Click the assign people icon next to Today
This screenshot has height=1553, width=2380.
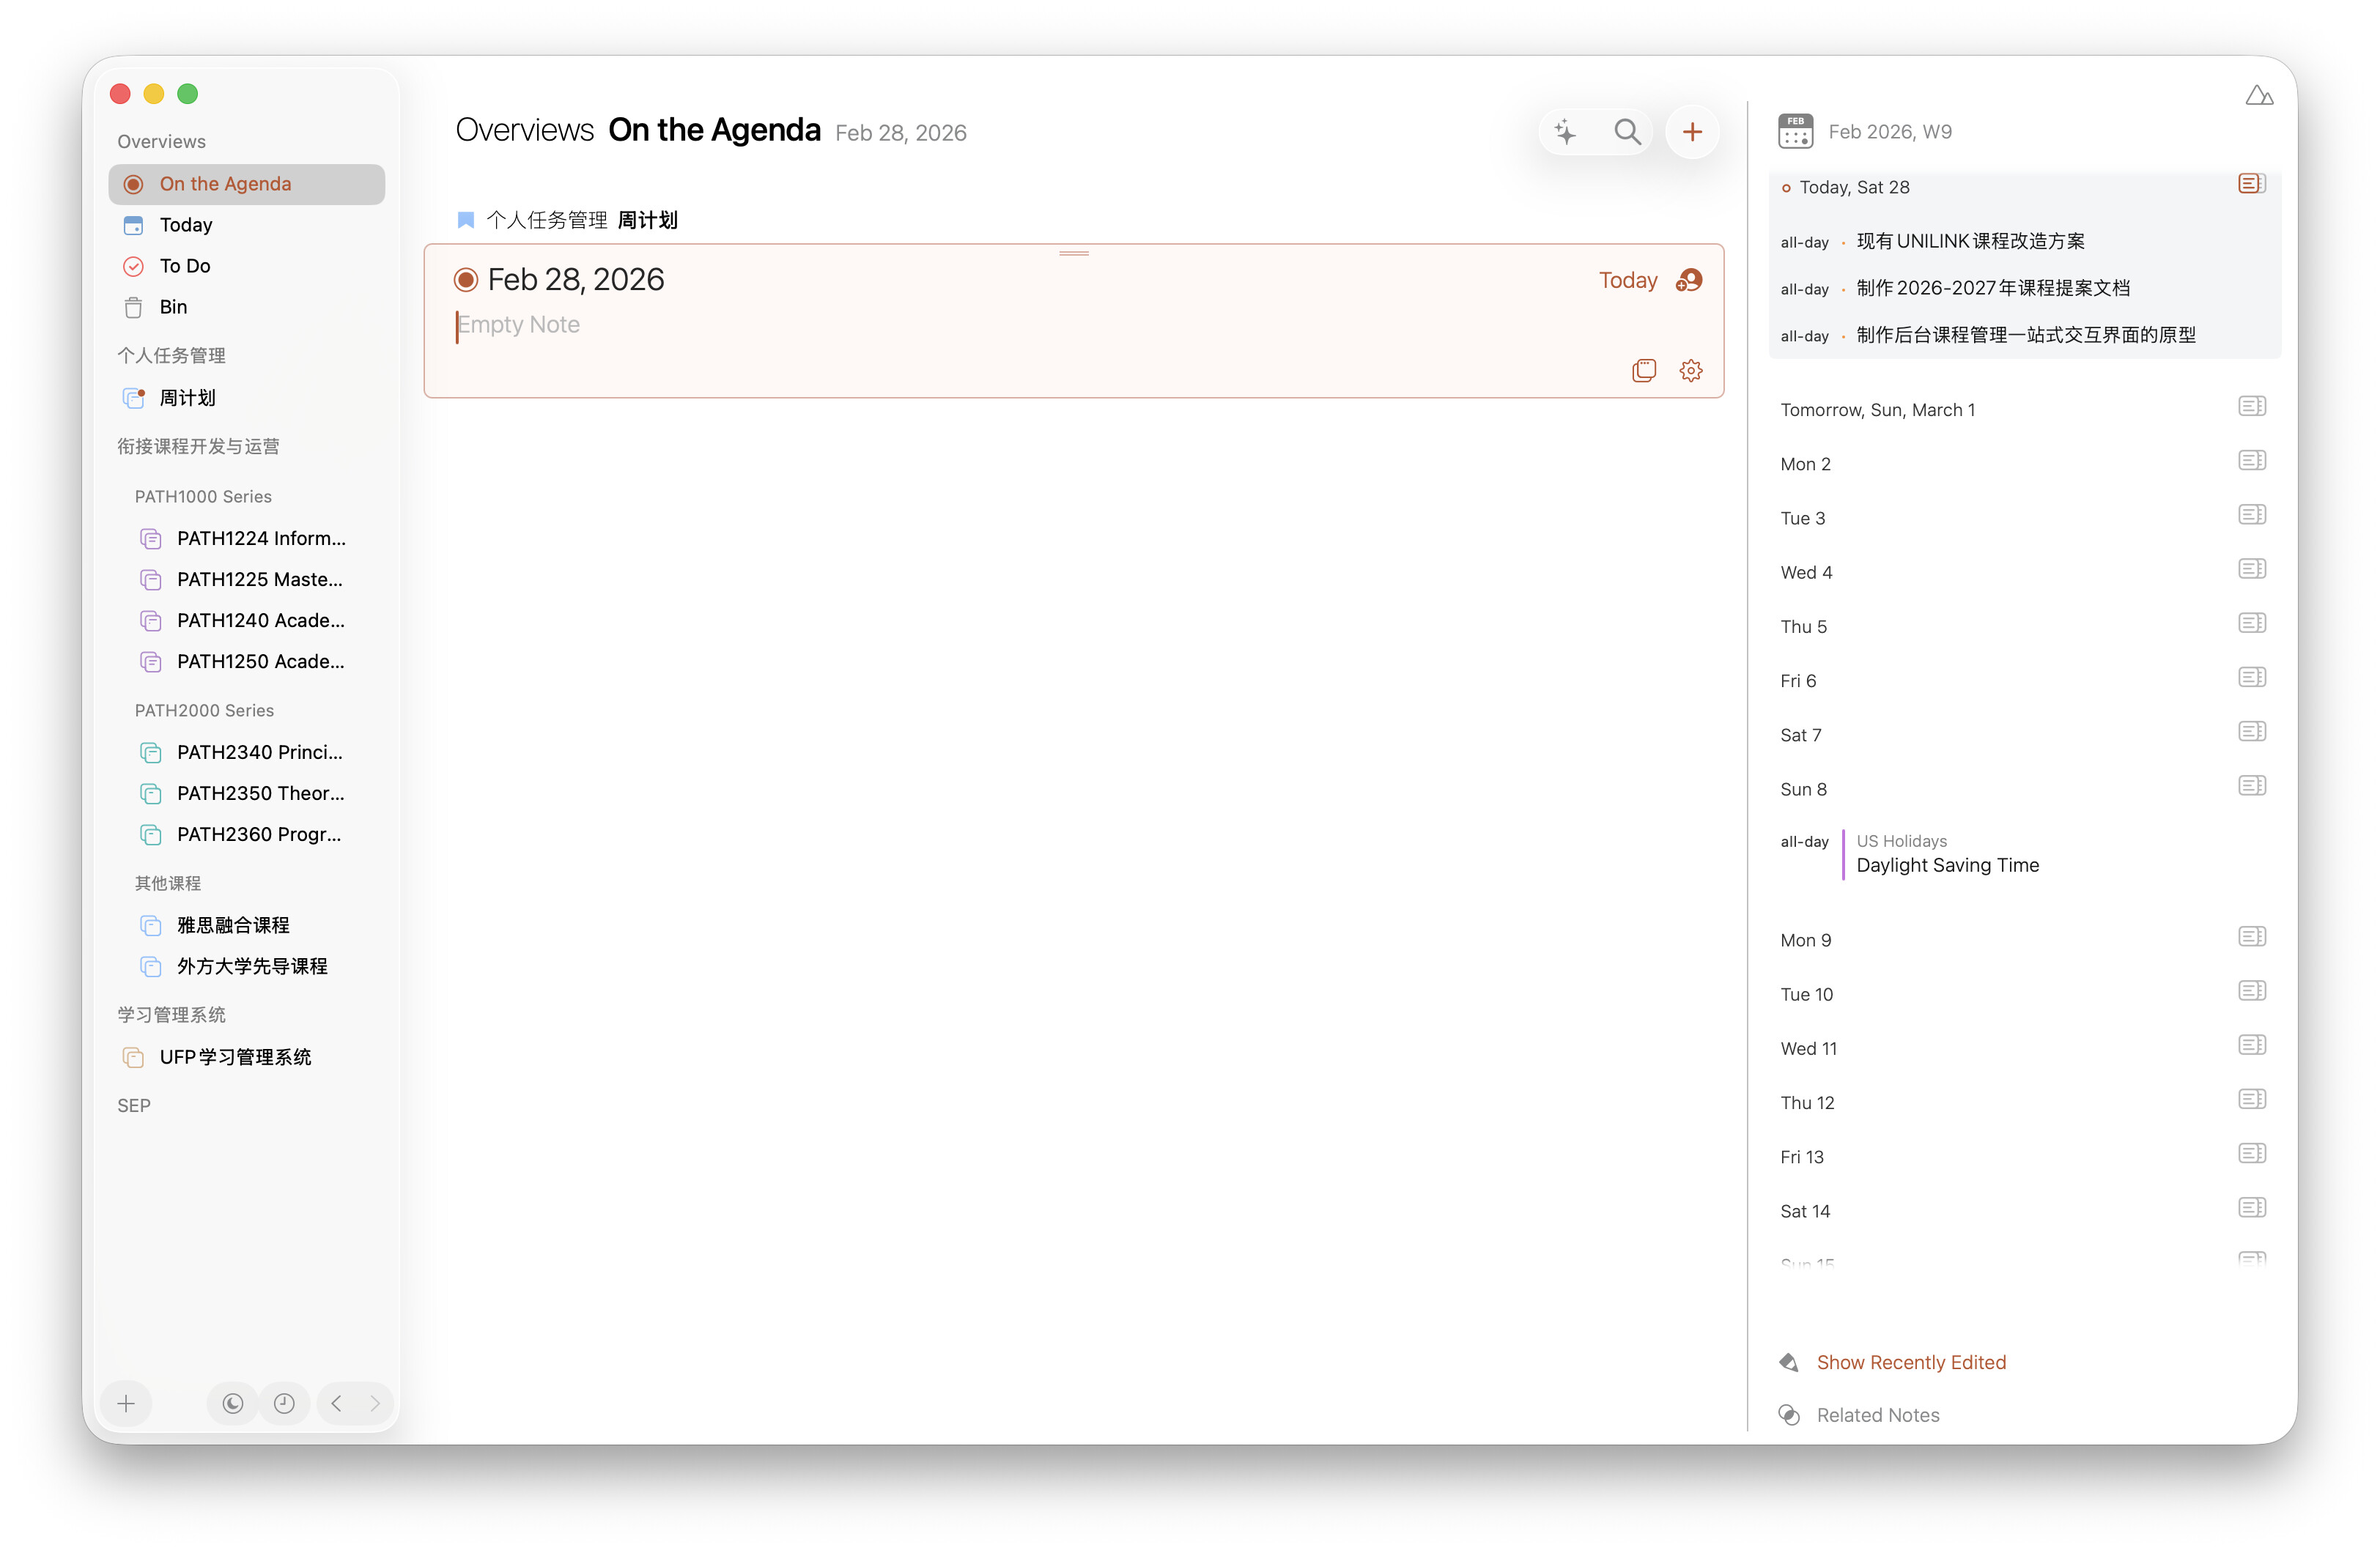[x=1689, y=281]
